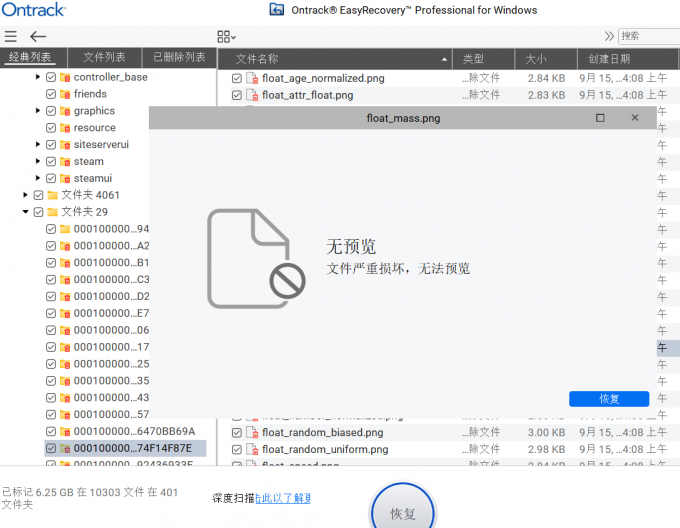The image size is (680, 528).
Task: Switch to the 已删除列表 tab
Action: [179, 57]
